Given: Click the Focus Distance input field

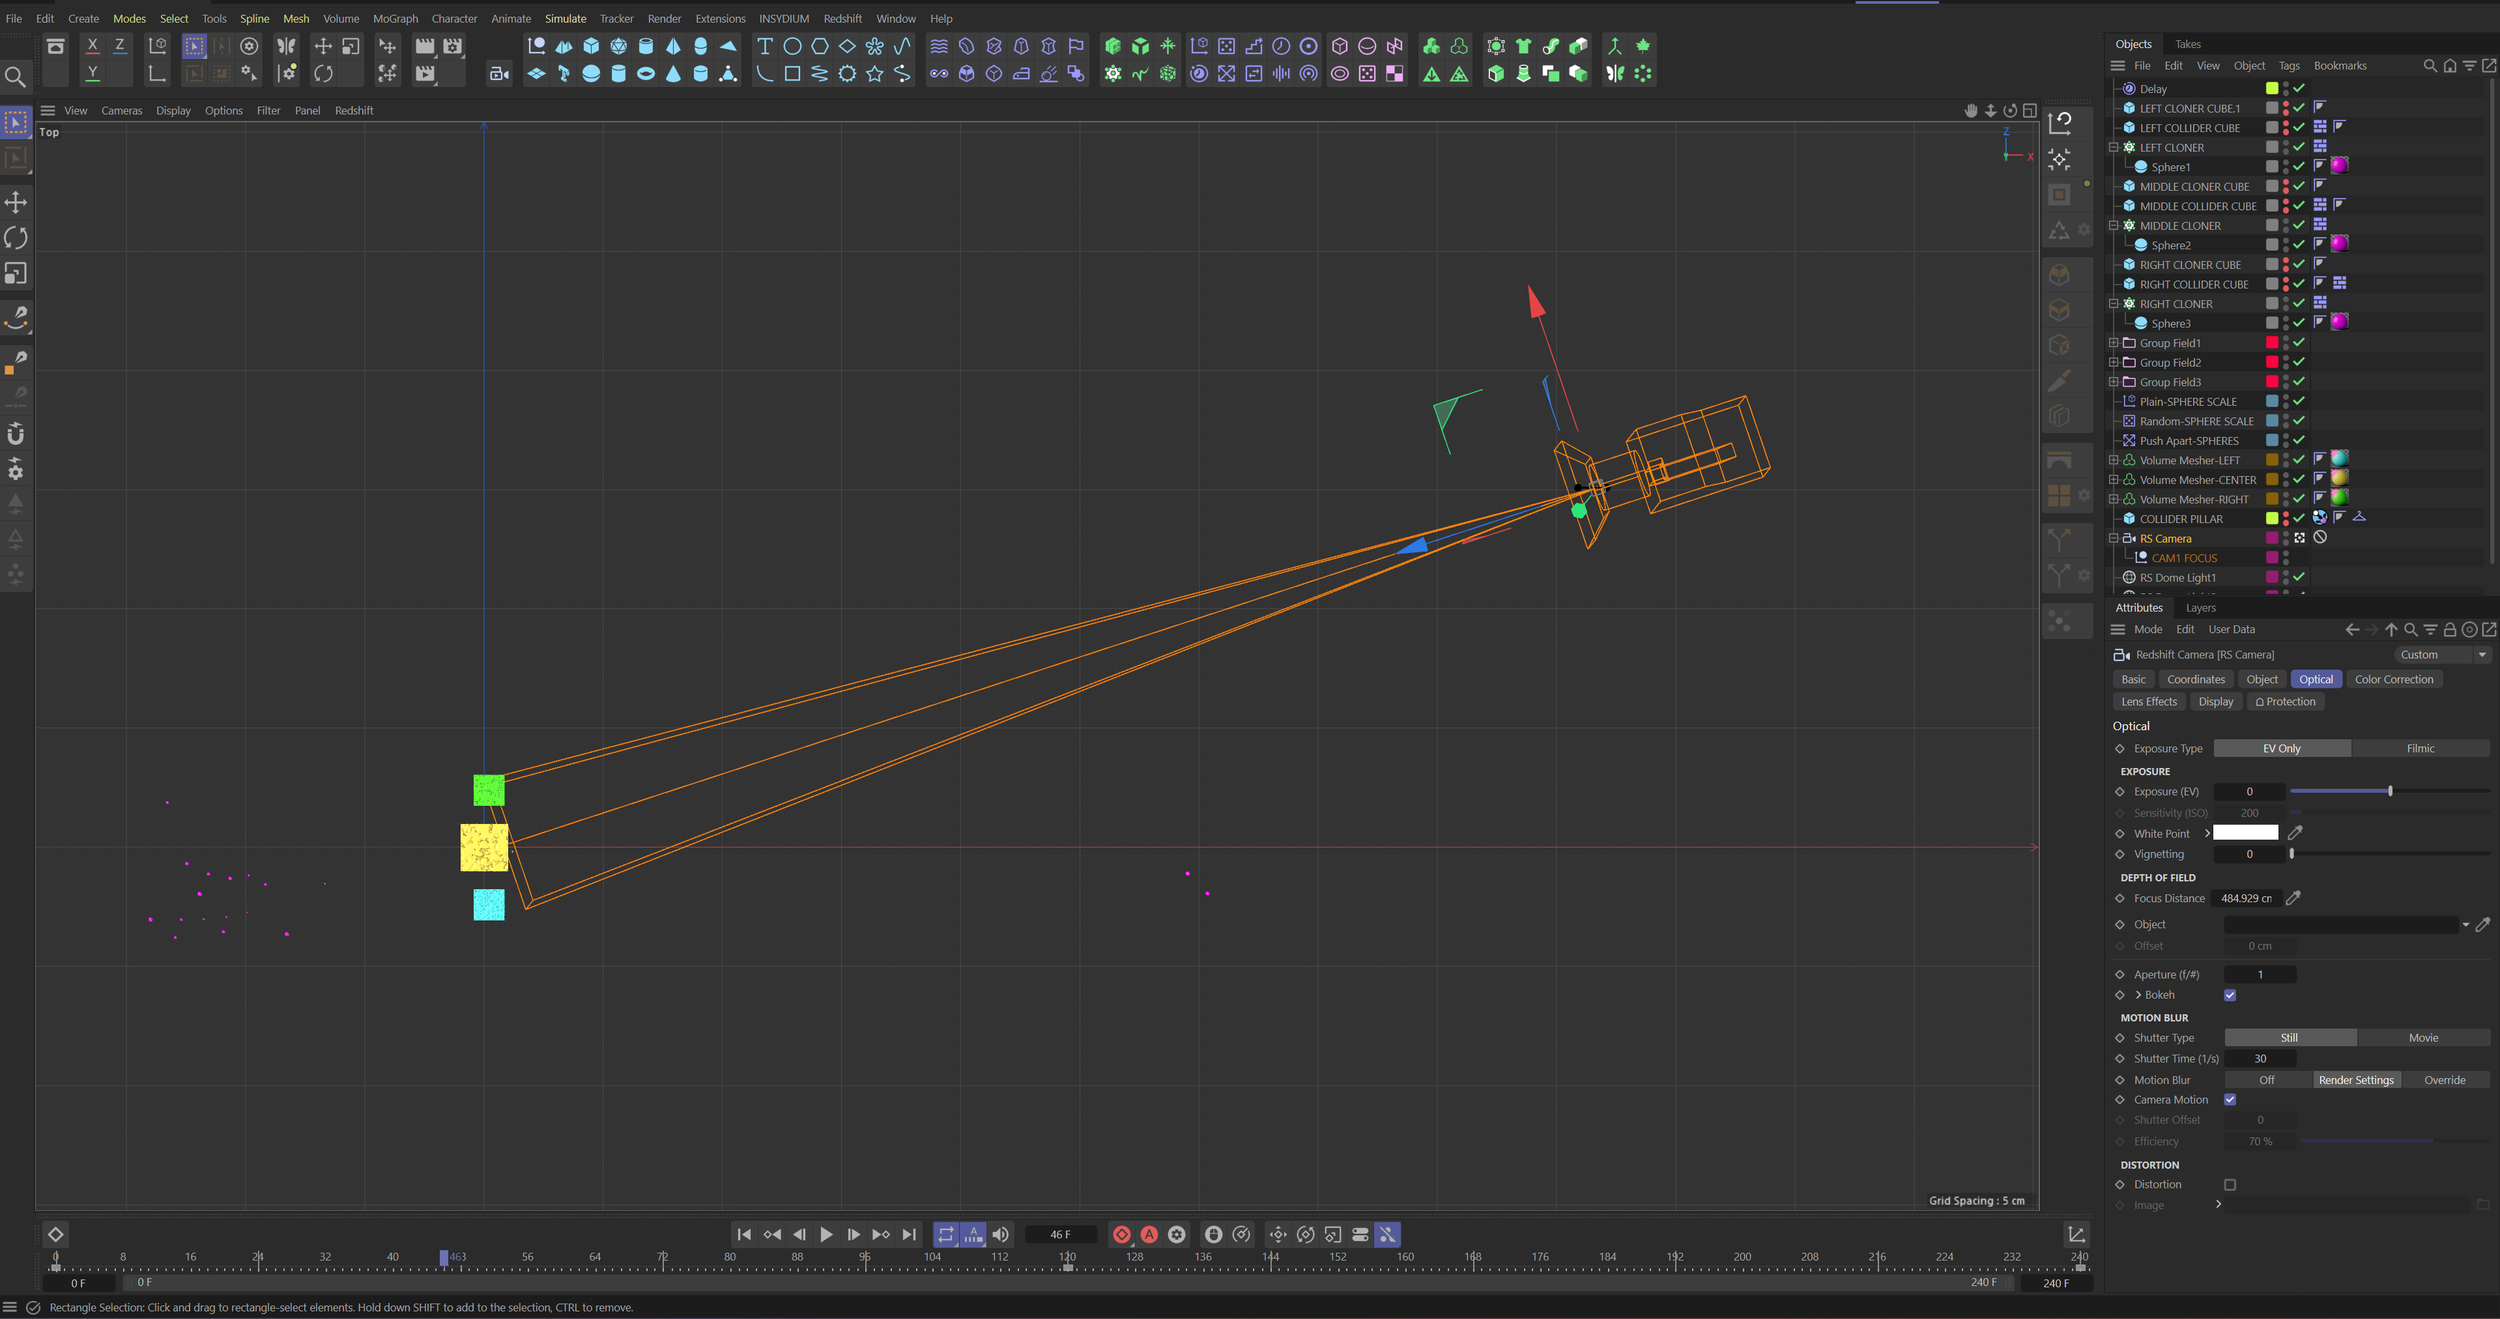Looking at the screenshot, I should (2245, 898).
